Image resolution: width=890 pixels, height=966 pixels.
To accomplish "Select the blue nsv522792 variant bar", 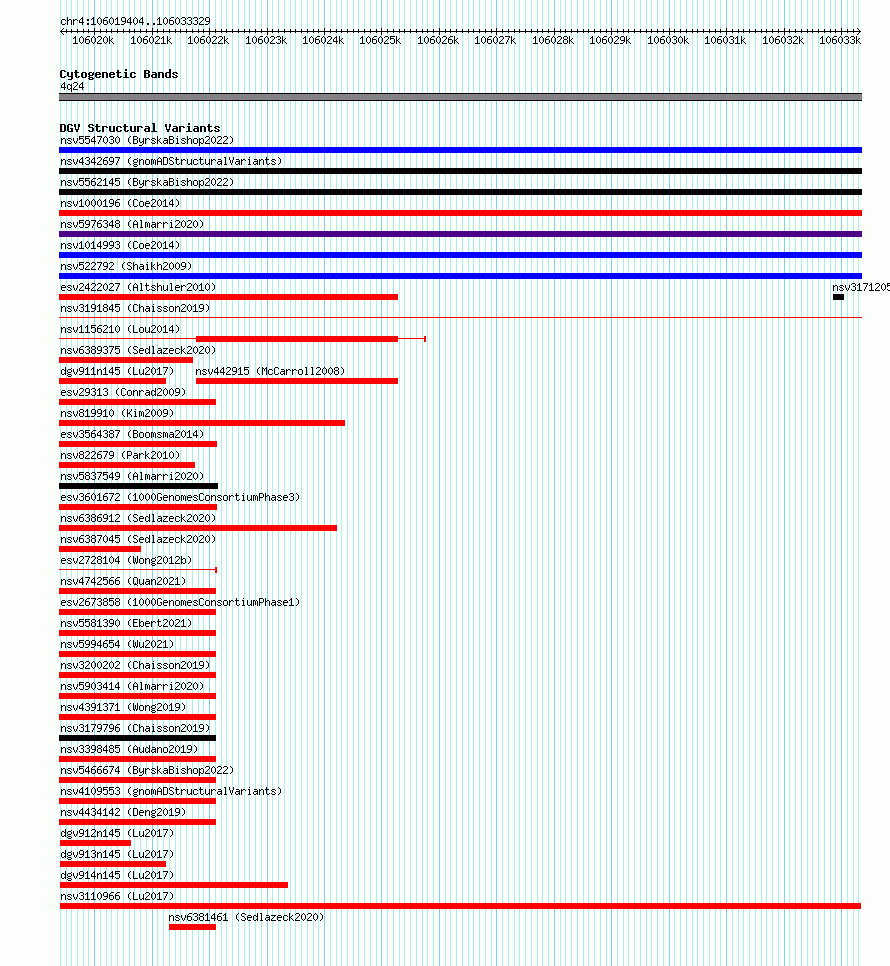I will 460,275.
